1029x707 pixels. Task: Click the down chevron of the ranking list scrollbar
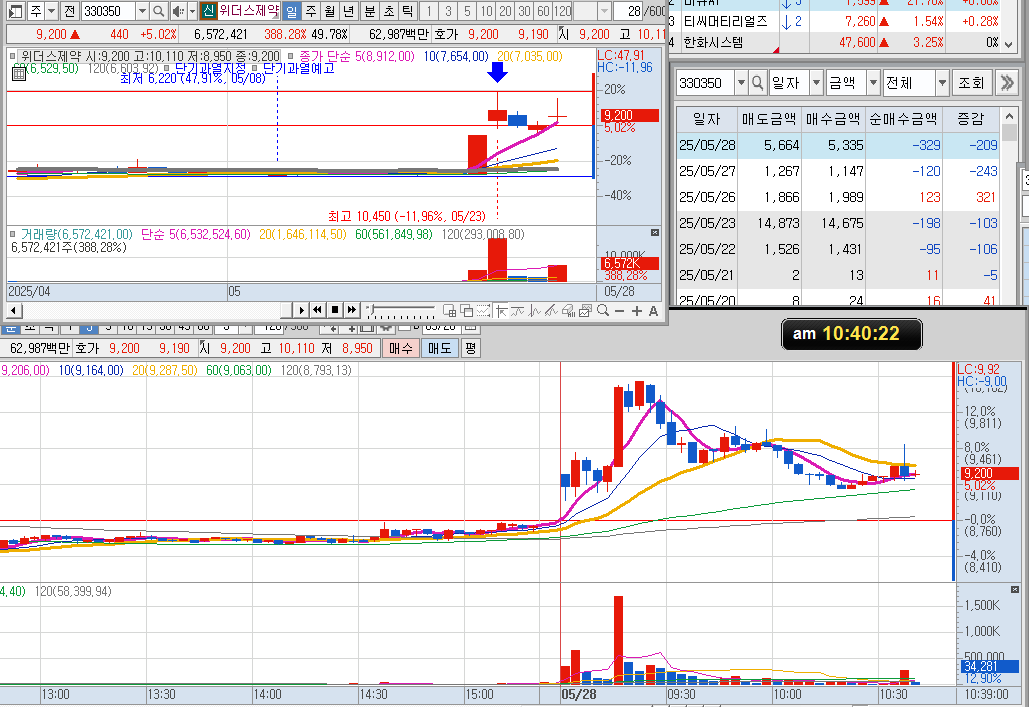pyautogui.click(x=1009, y=44)
